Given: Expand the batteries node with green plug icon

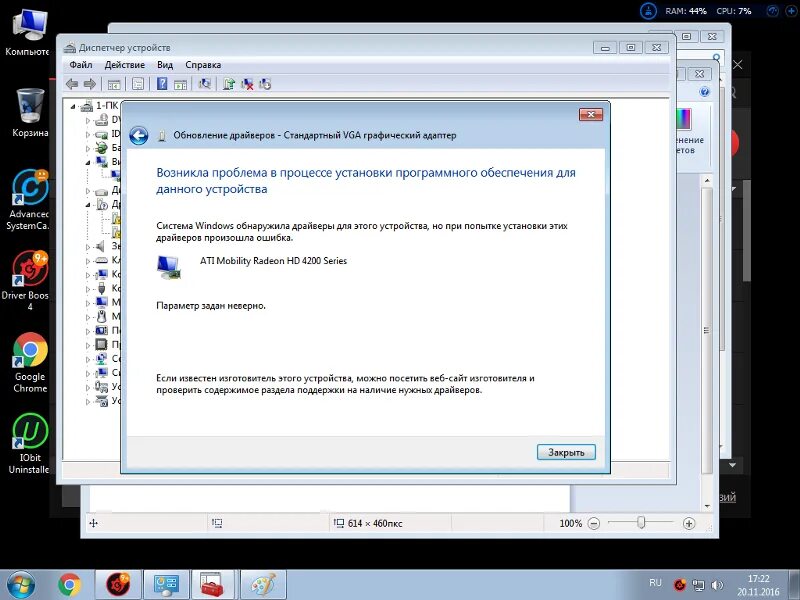Looking at the screenshot, I should tap(87, 149).
